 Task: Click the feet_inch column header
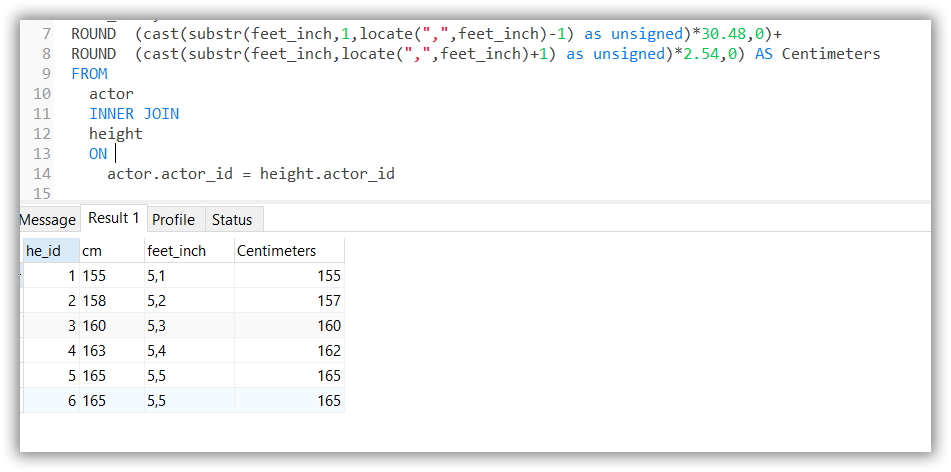189,251
